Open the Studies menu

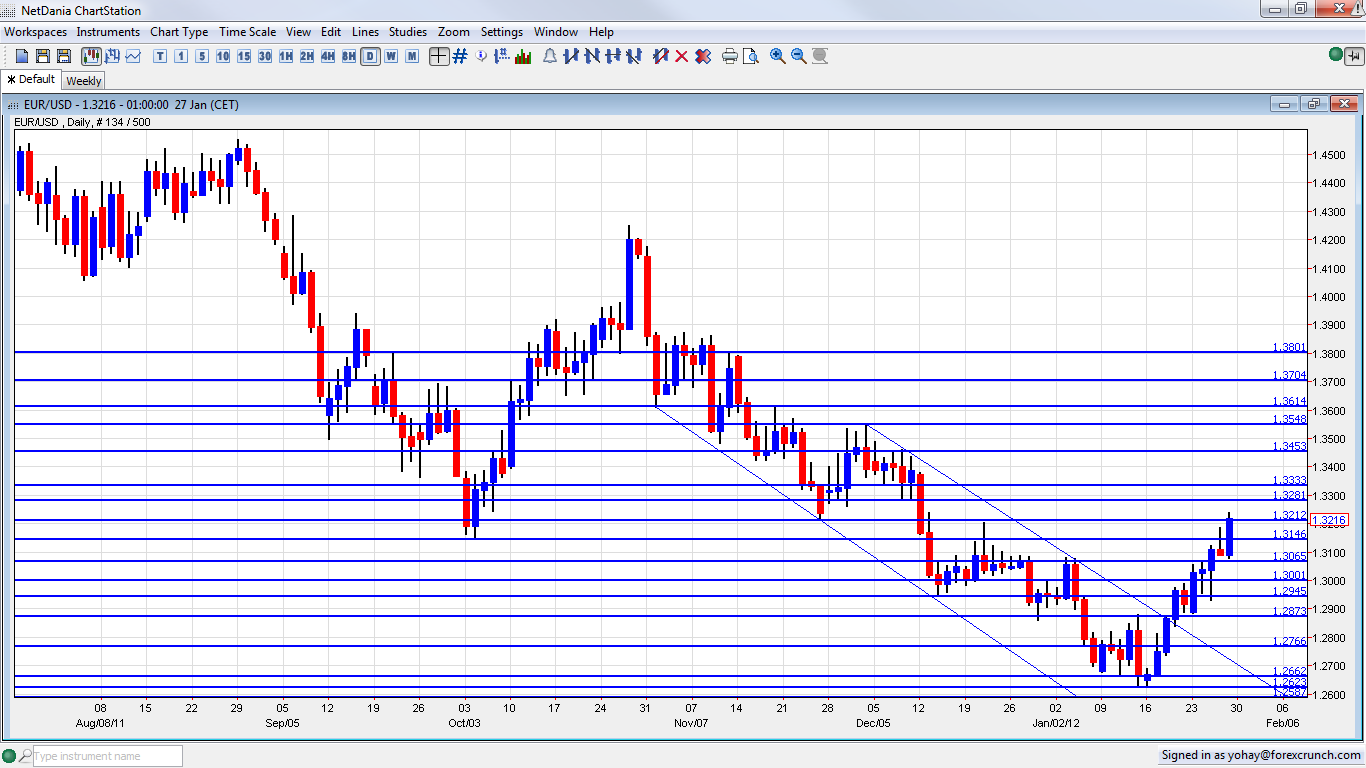(407, 31)
